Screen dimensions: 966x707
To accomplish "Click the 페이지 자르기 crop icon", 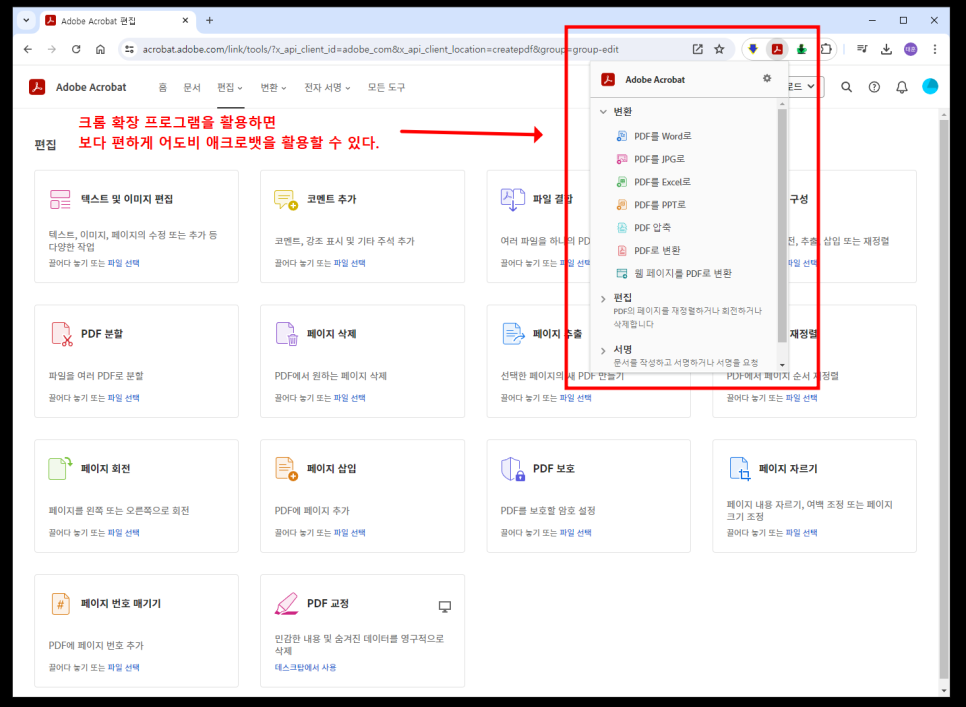I will coord(739,469).
